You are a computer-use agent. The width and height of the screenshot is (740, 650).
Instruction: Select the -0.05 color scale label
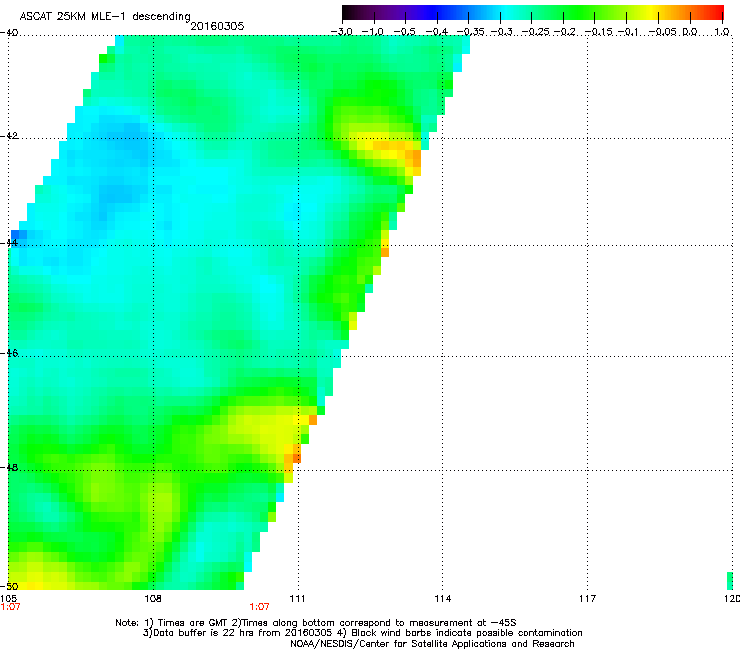tap(663, 32)
